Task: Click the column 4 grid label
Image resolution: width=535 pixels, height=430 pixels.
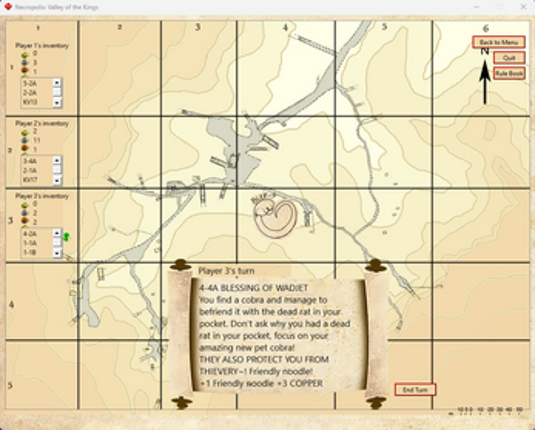Action: coord(285,28)
